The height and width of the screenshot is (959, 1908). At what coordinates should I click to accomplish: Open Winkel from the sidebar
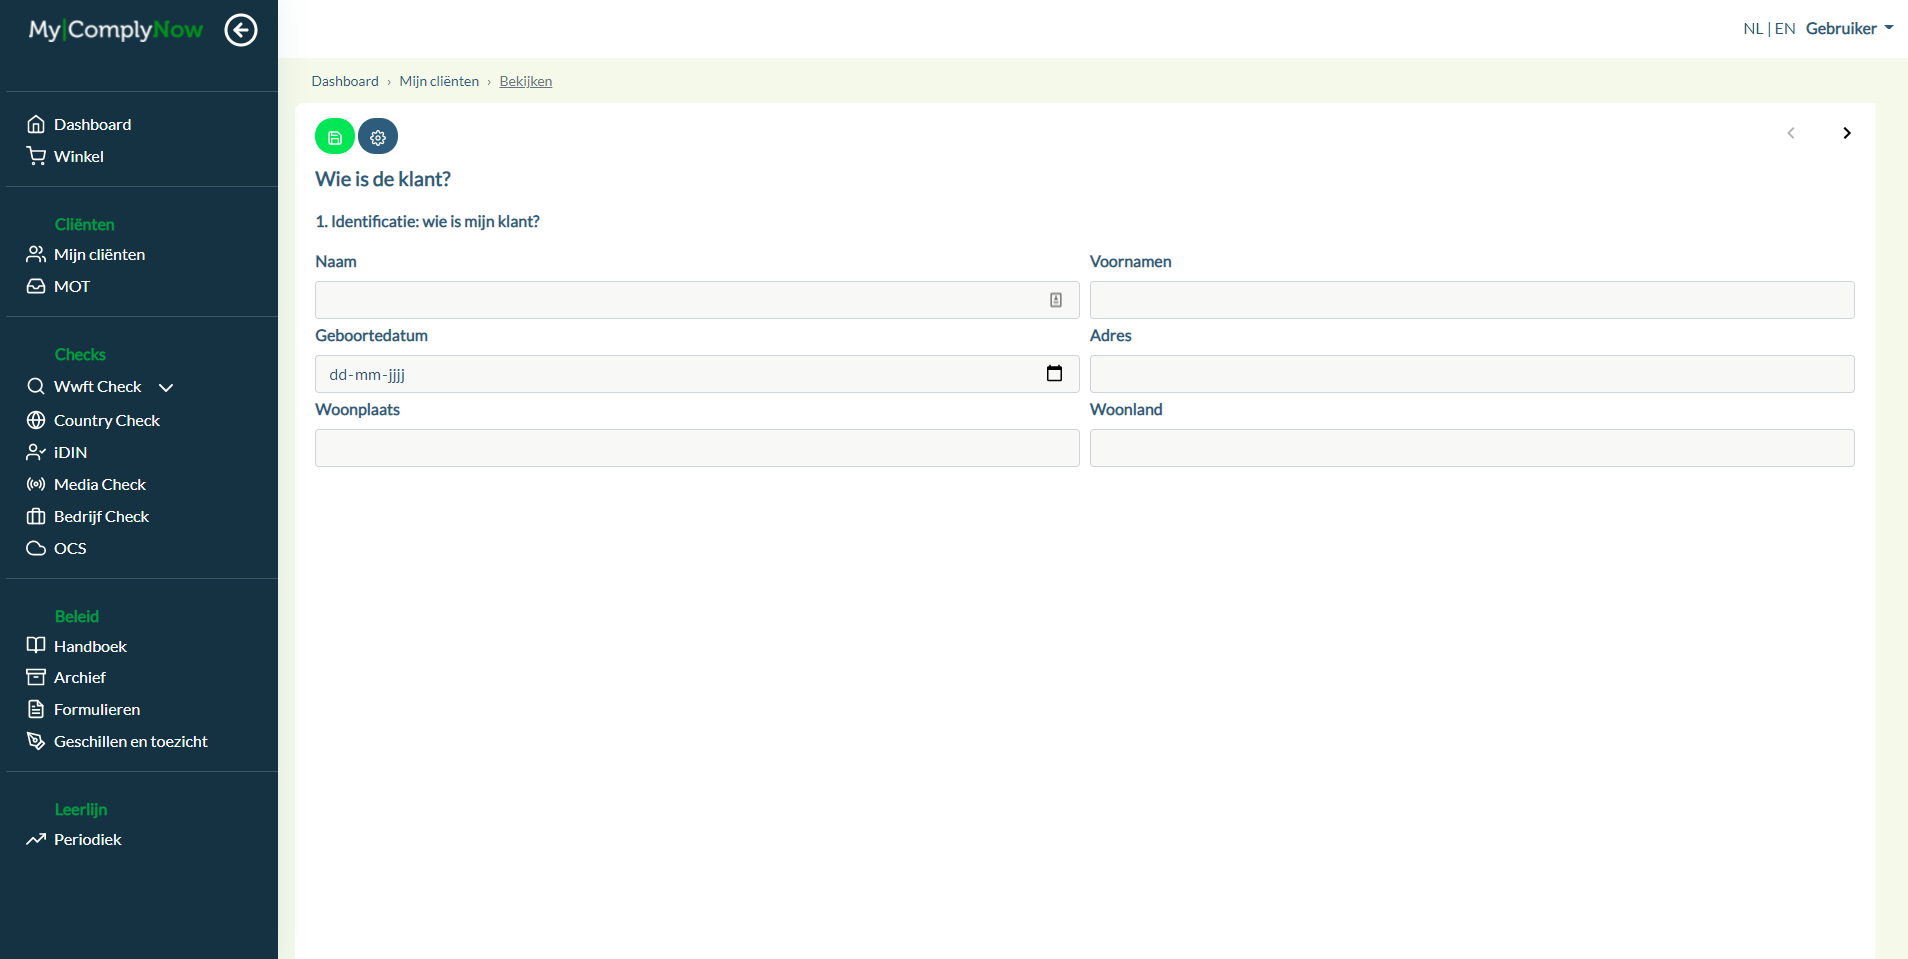coord(78,156)
